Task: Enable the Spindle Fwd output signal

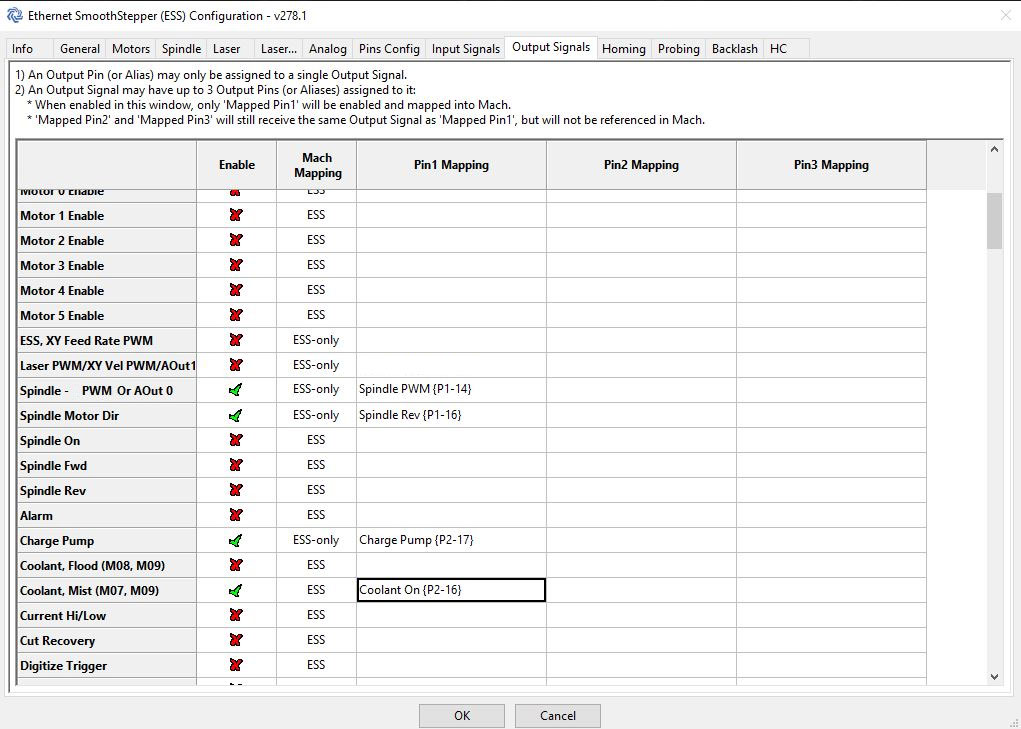Action: click(236, 465)
